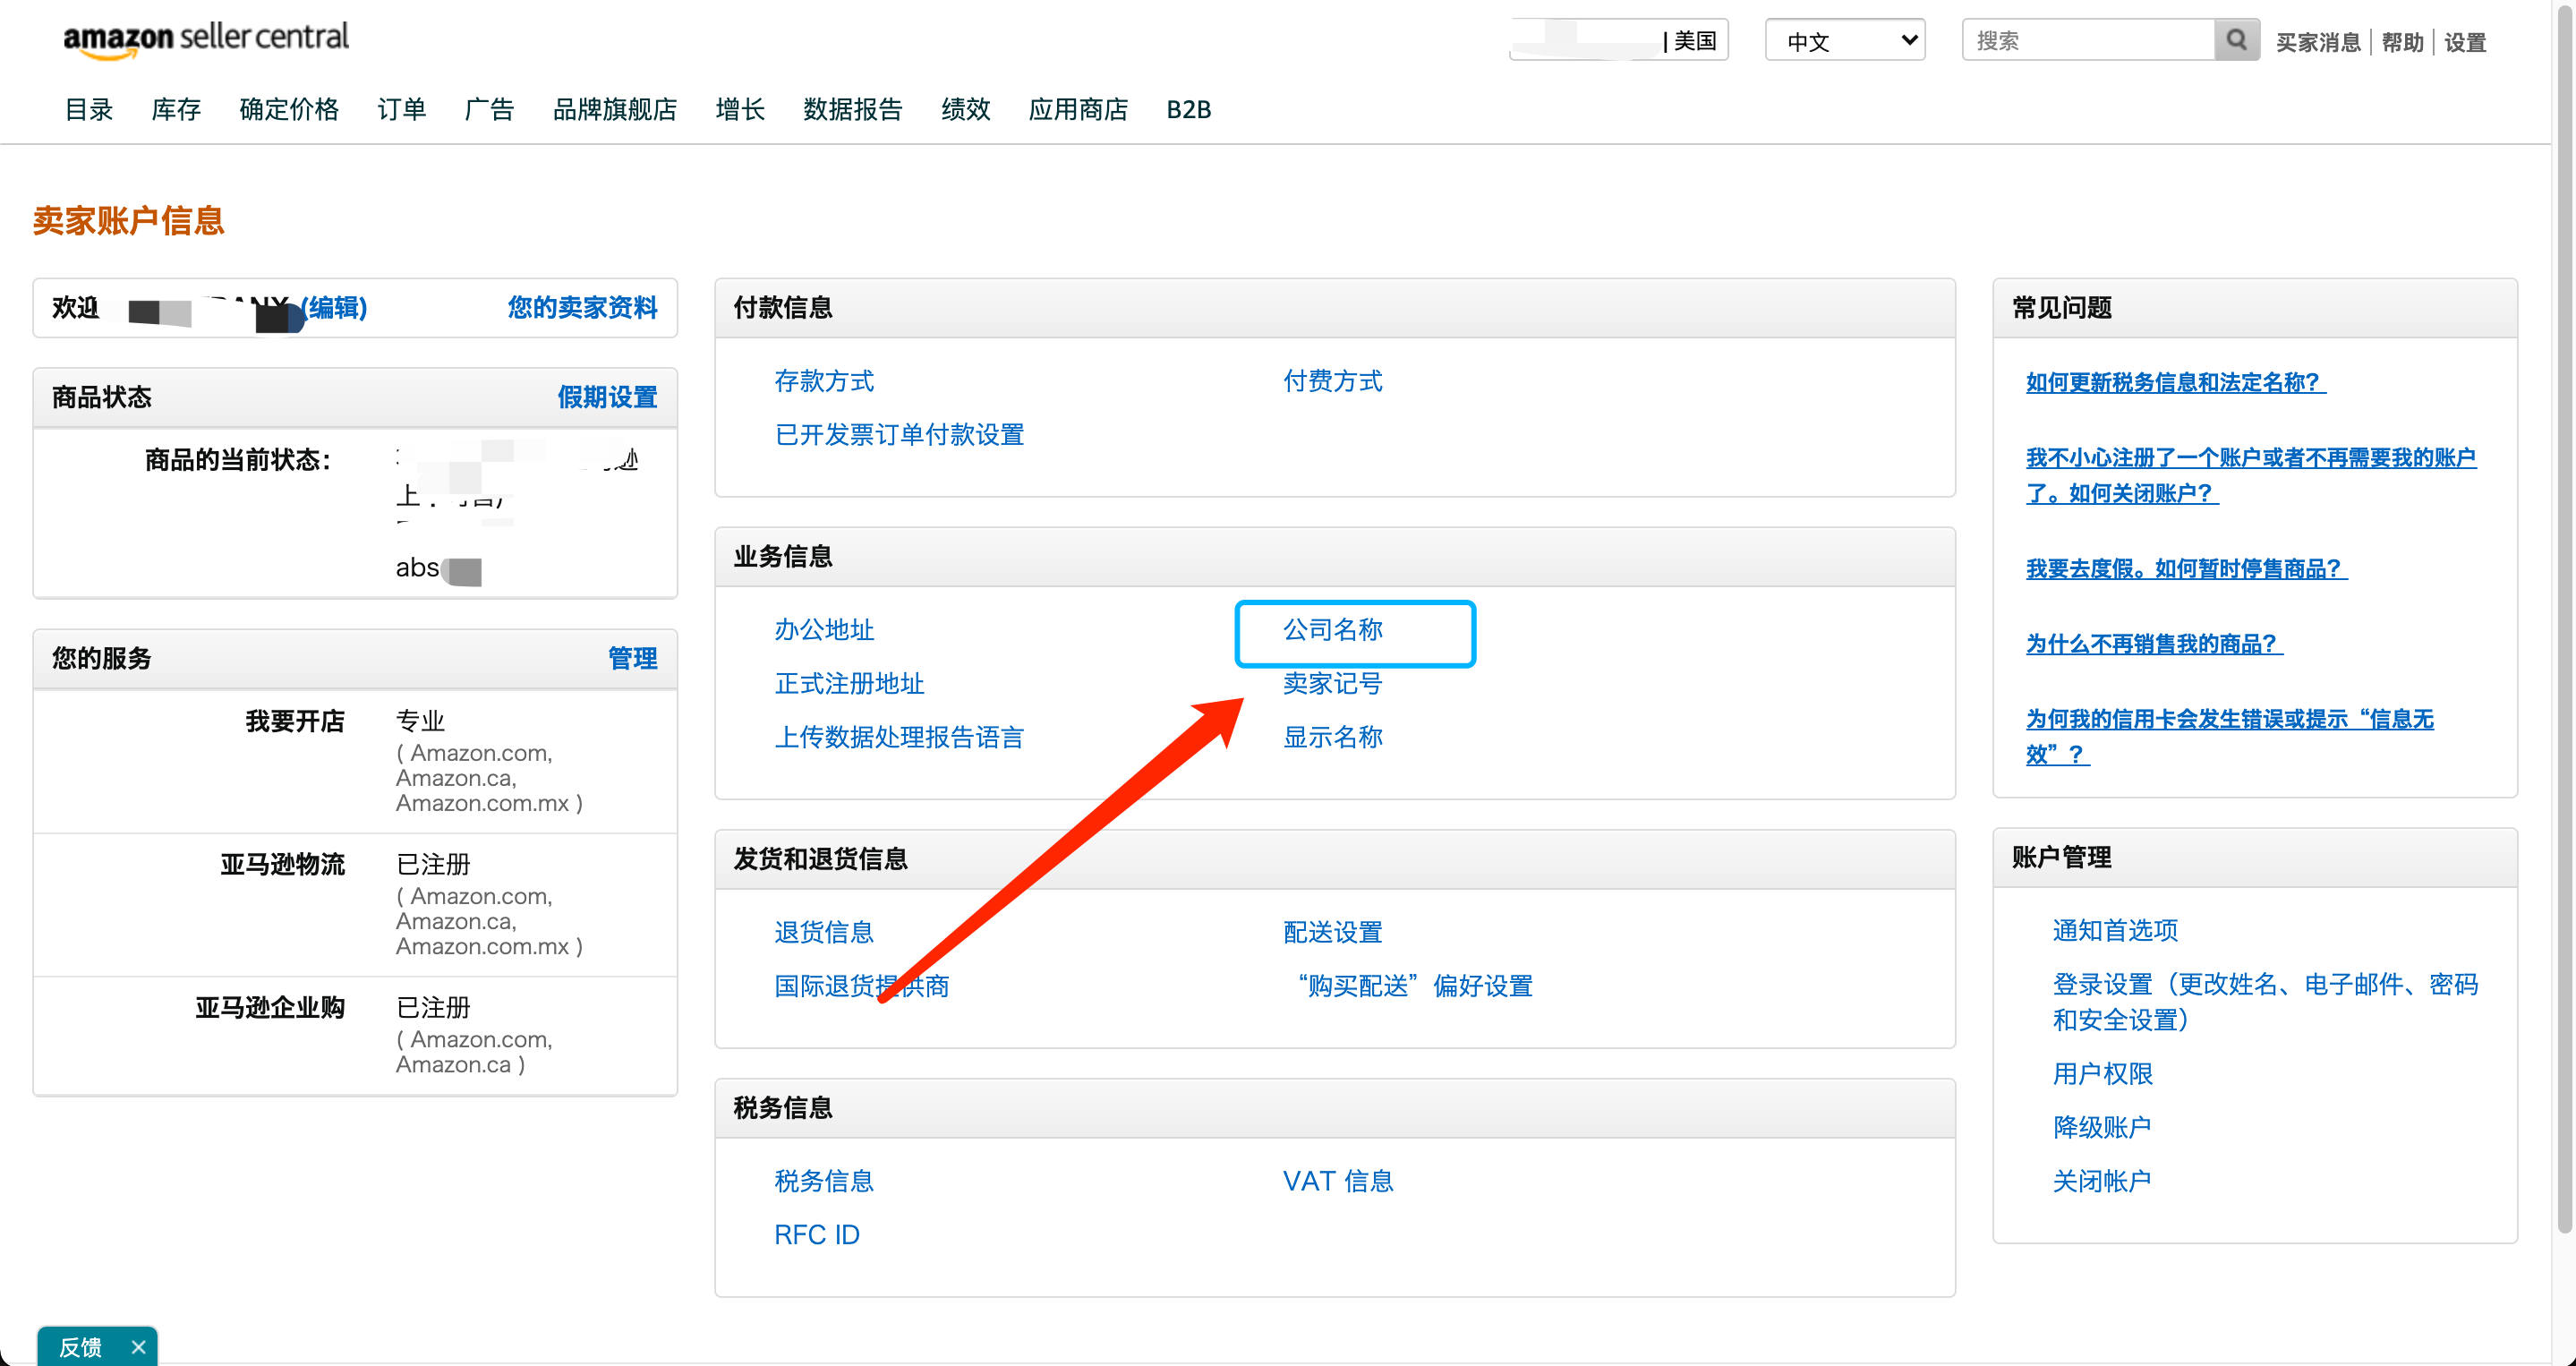Close the feedback tab with X
The height and width of the screenshot is (1366, 2576).
point(139,1347)
